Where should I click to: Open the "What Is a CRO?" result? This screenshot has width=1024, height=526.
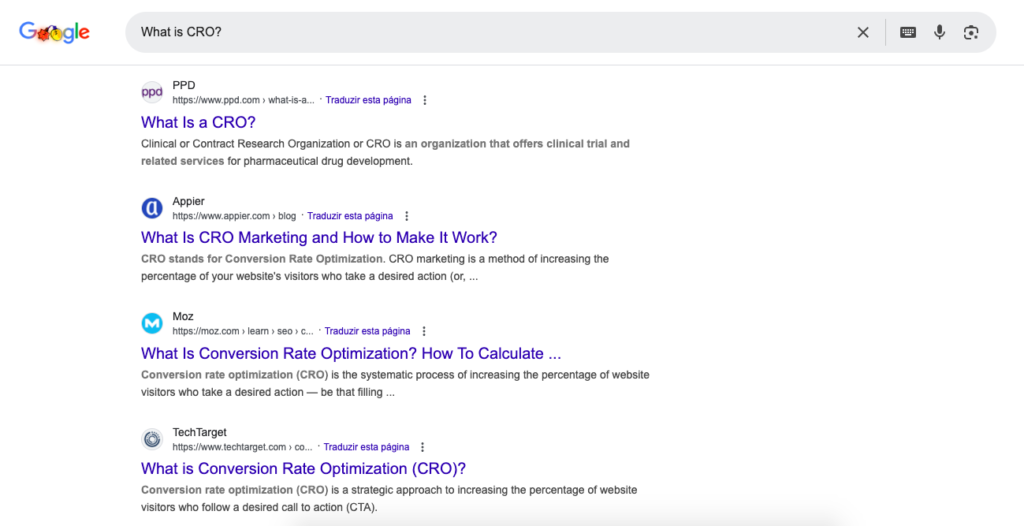pos(198,122)
